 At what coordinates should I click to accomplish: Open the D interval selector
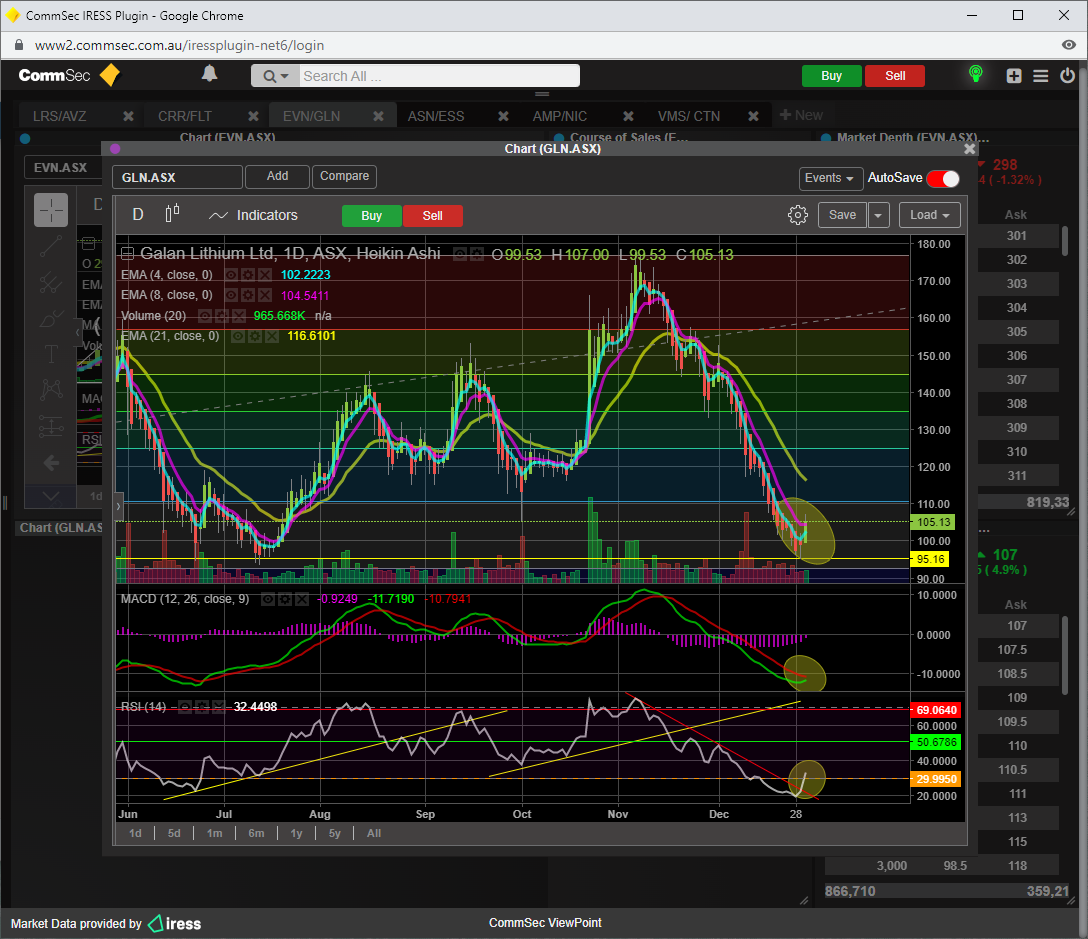click(x=138, y=214)
